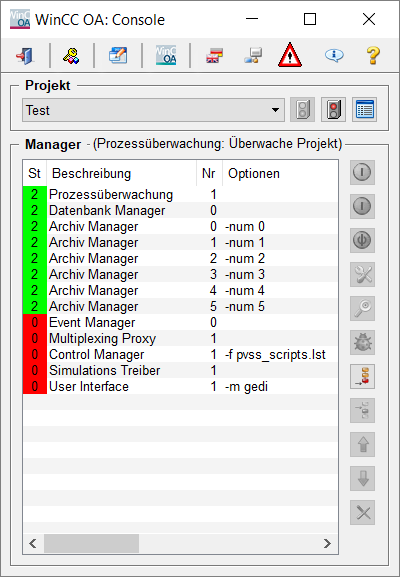Click the network host computers icon
Viewport: 400px width, 577px height.
(x=253, y=56)
